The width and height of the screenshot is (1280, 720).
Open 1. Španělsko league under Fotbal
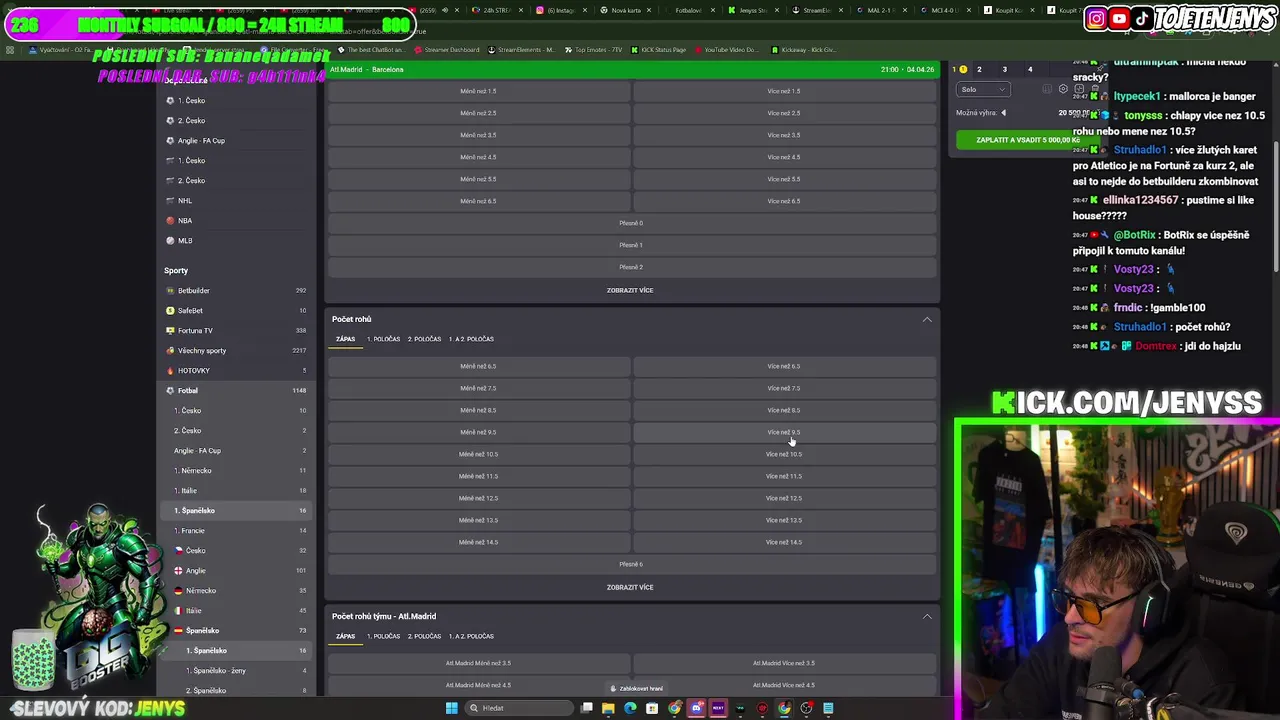[x=236, y=510]
